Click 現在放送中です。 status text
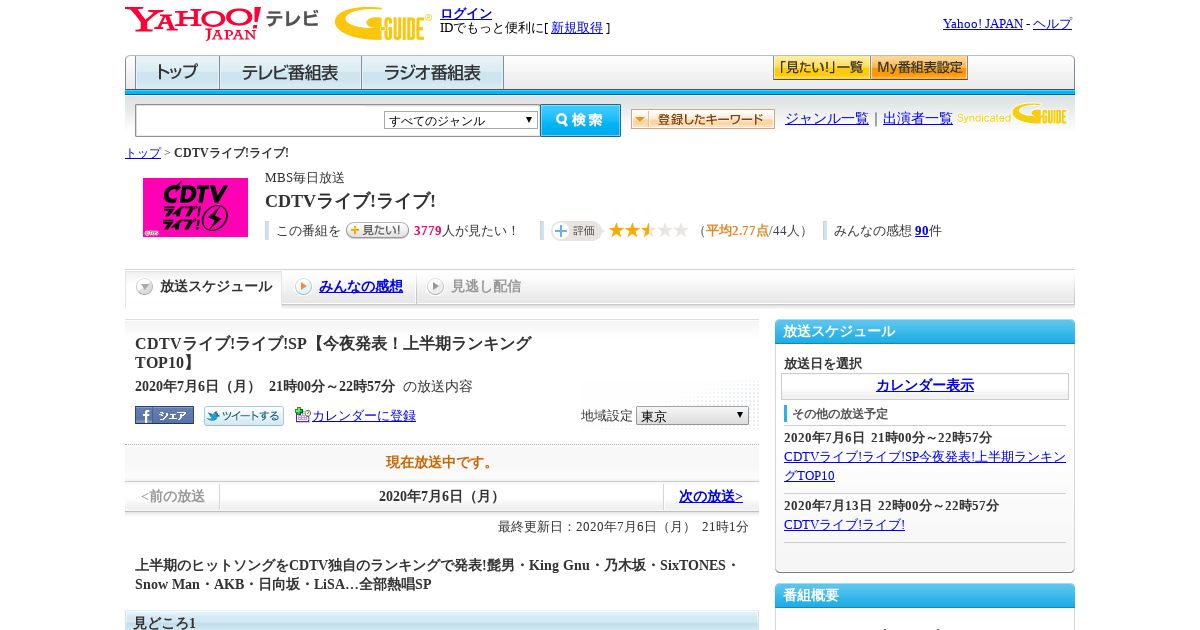Image resolution: width=1200 pixels, height=630 pixels. point(441,462)
